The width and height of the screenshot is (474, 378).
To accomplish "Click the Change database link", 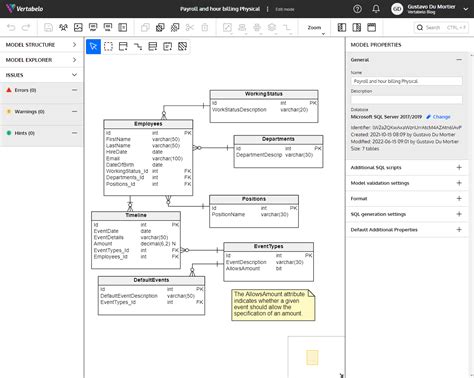I will coord(441,117).
